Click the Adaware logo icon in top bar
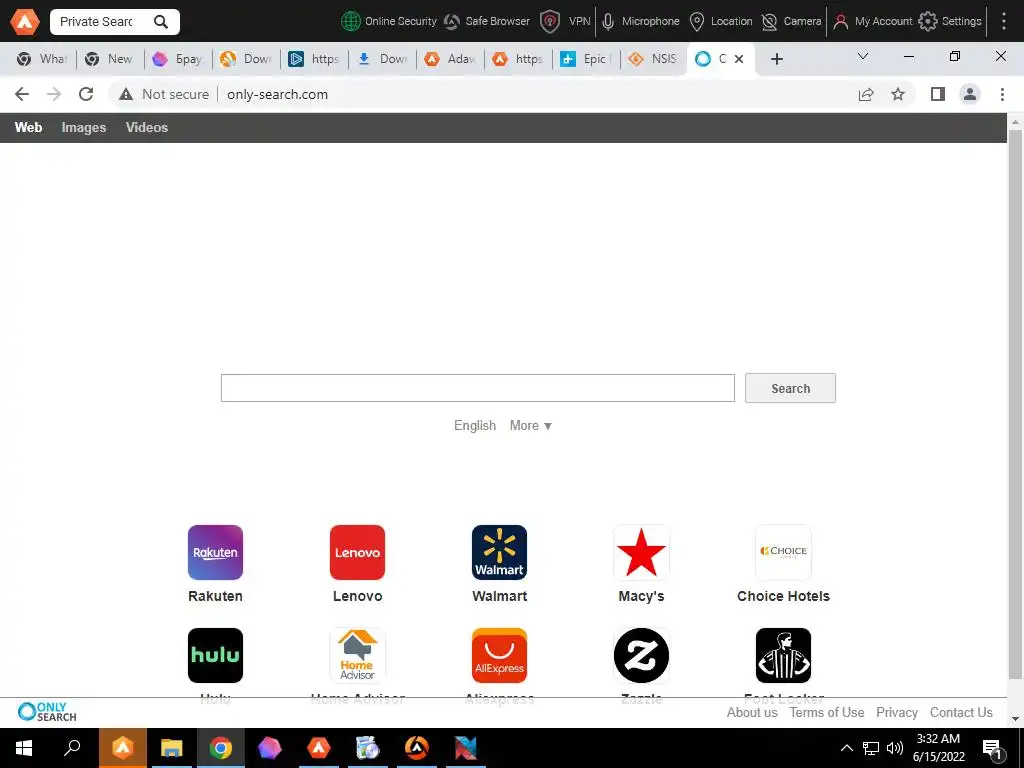 [25, 22]
